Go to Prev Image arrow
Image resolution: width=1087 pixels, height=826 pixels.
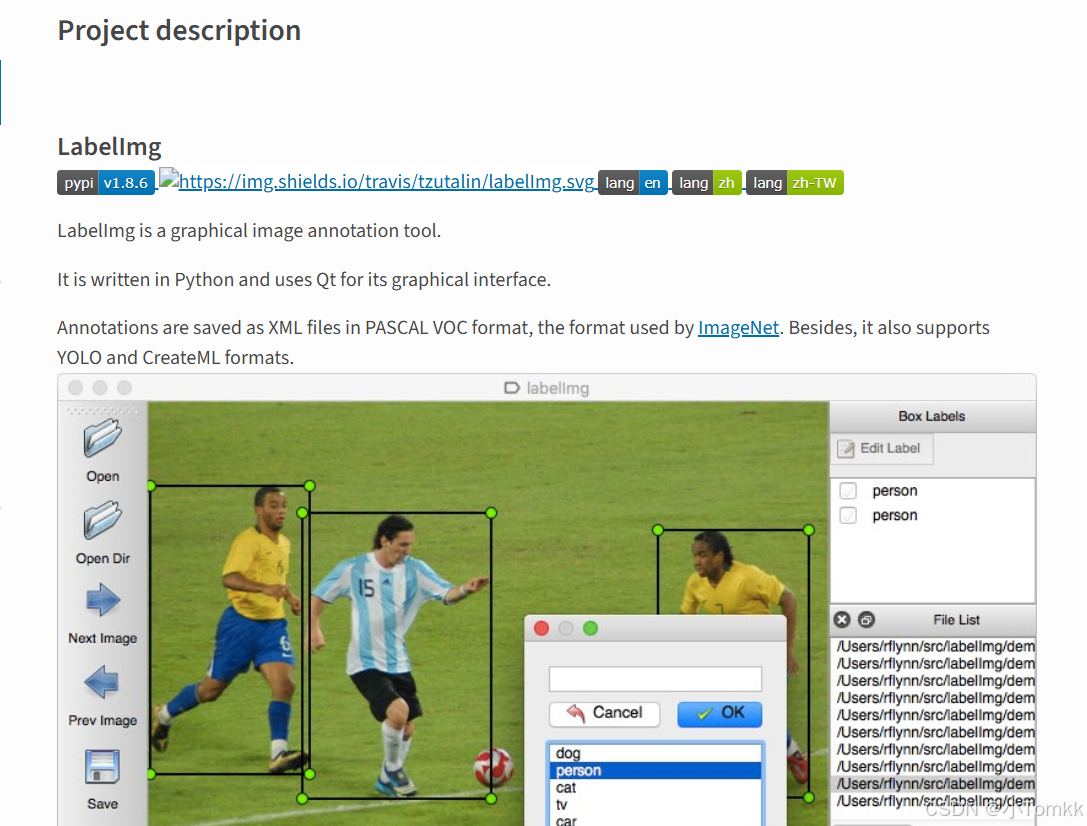tap(102, 682)
